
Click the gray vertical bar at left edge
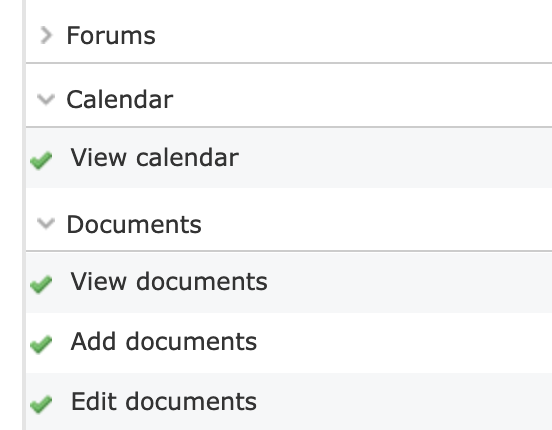pos(24,215)
